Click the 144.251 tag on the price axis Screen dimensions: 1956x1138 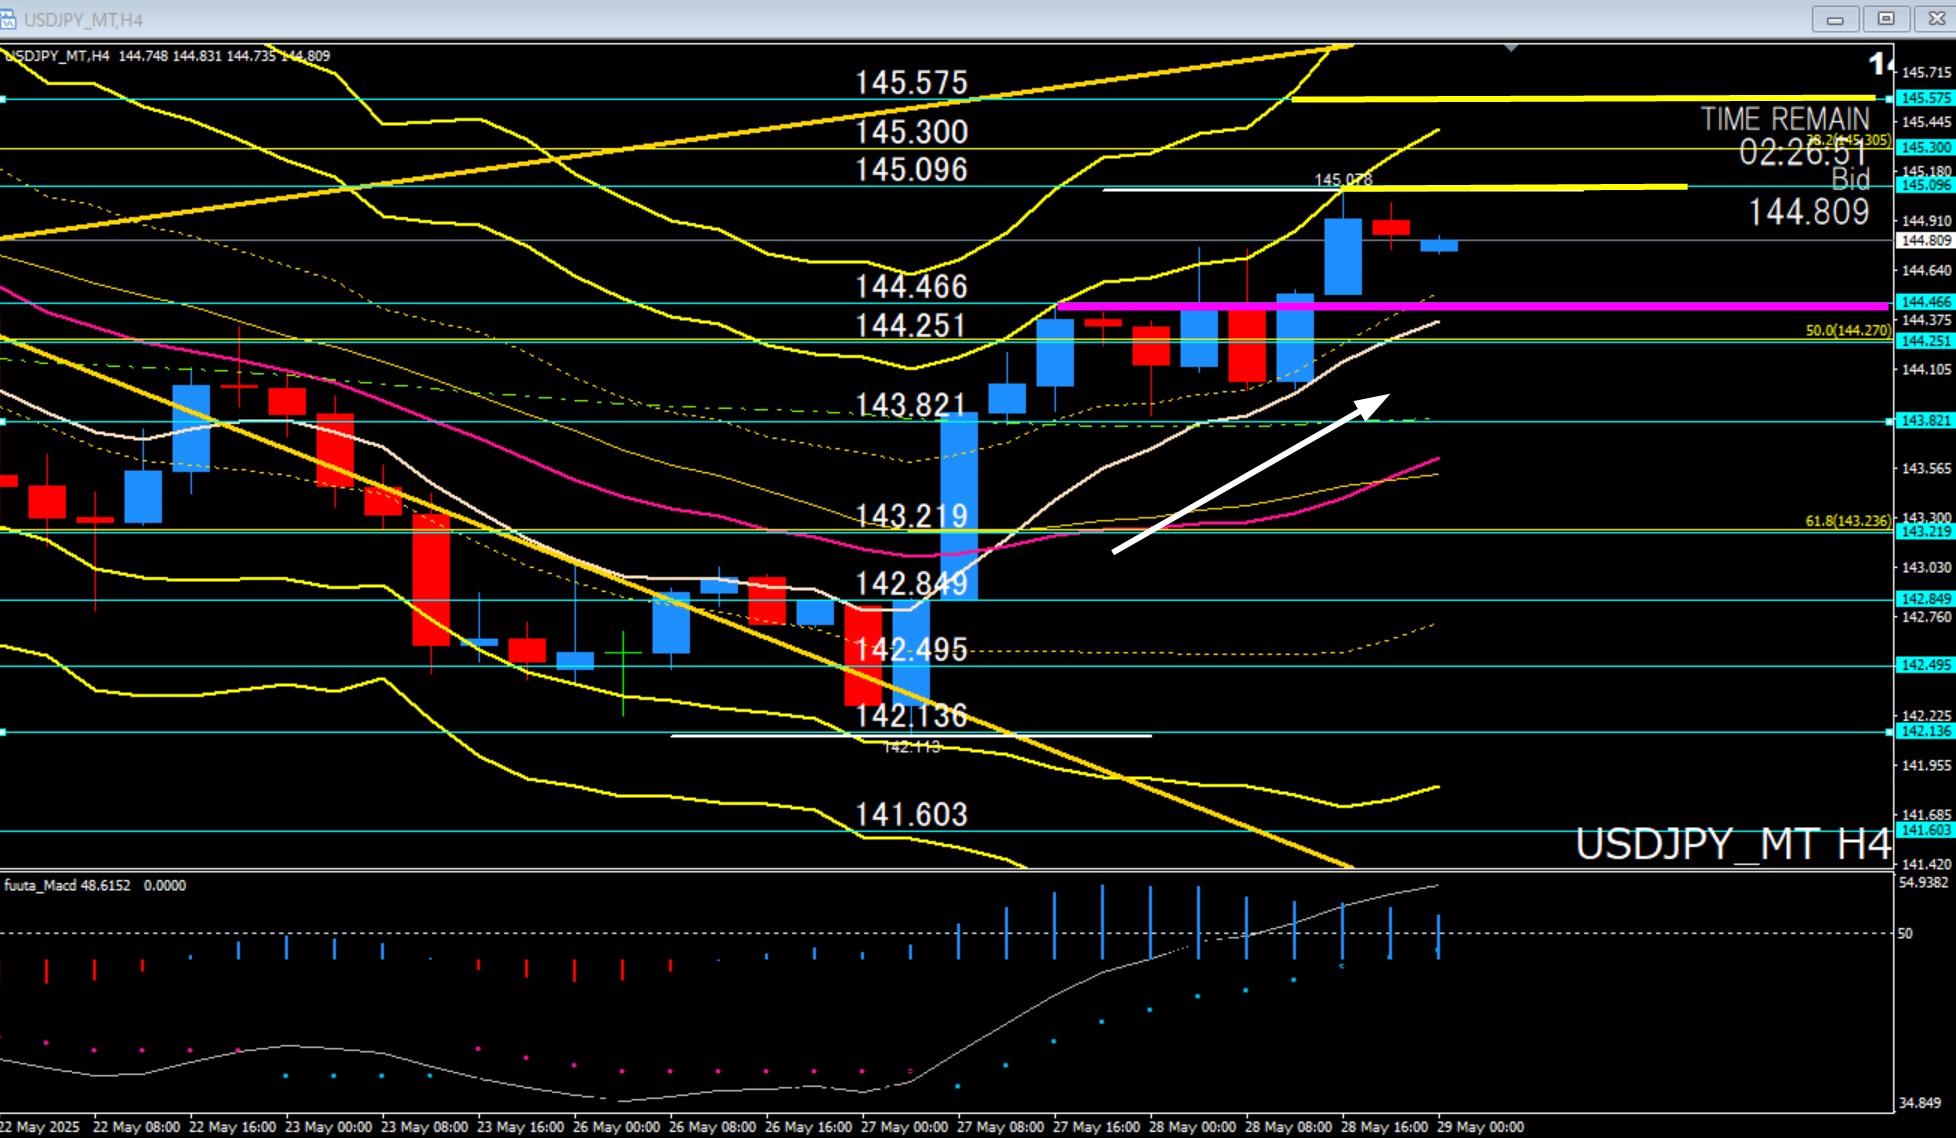[x=1925, y=341]
